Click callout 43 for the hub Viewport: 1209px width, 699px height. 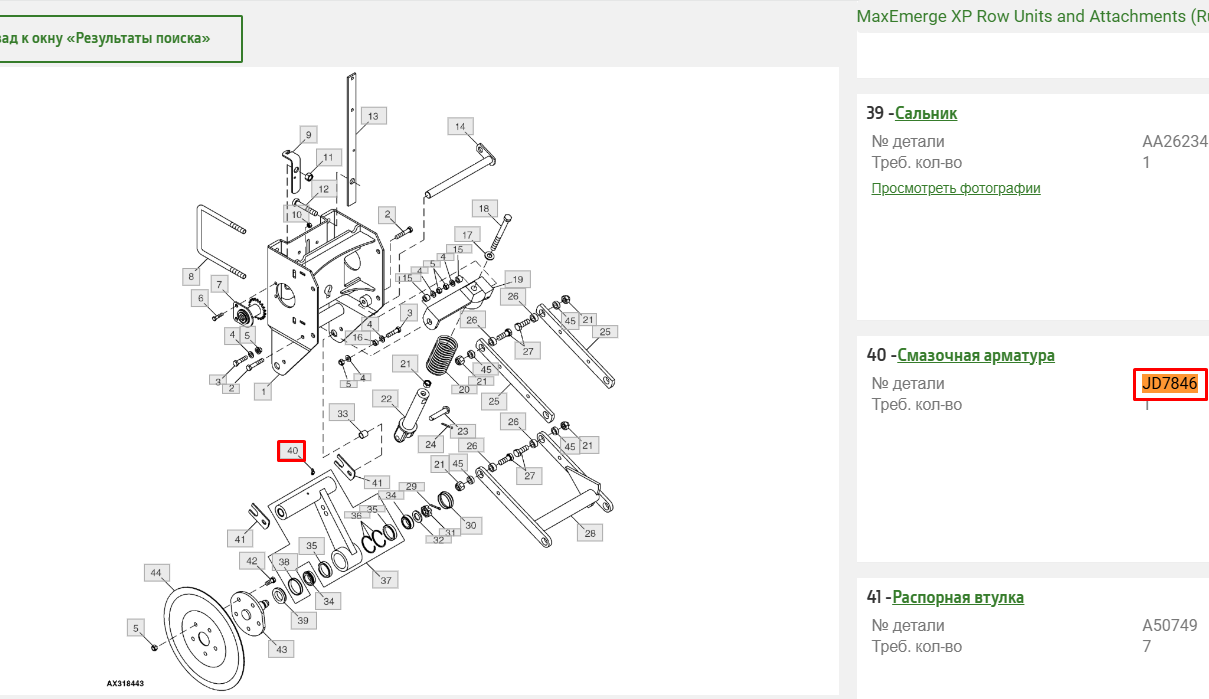(281, 650)
